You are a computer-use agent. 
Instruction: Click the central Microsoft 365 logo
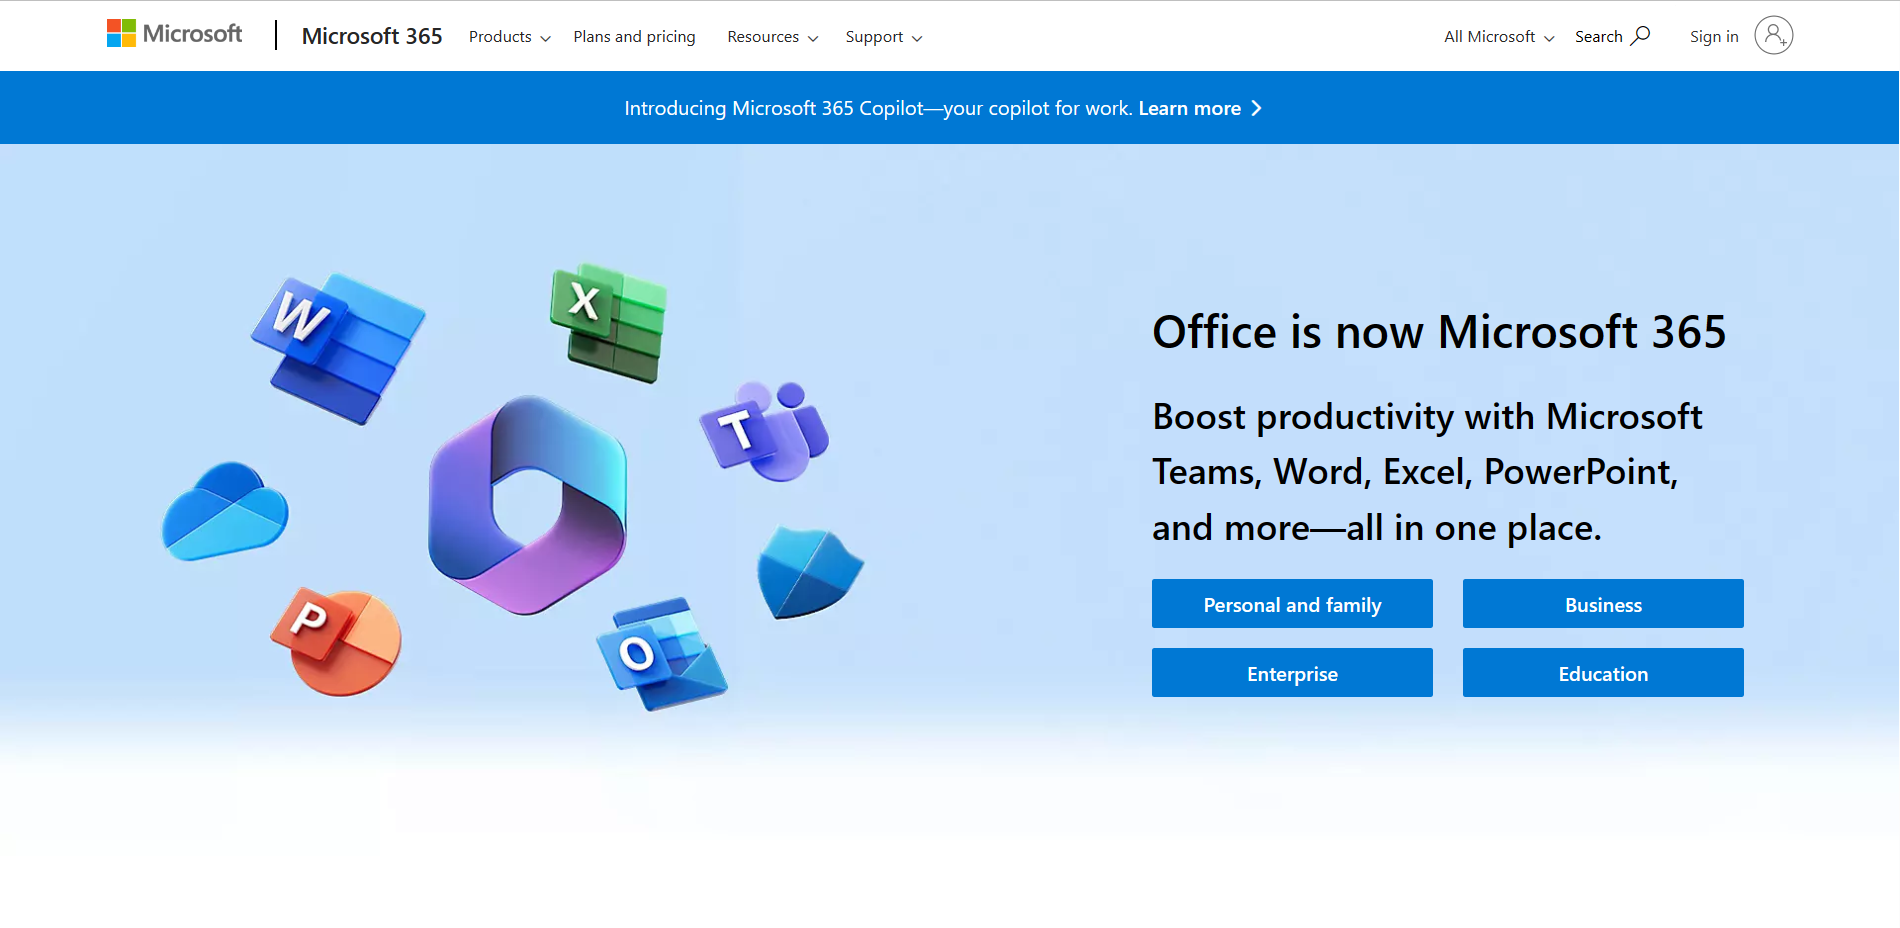(528, 505)
